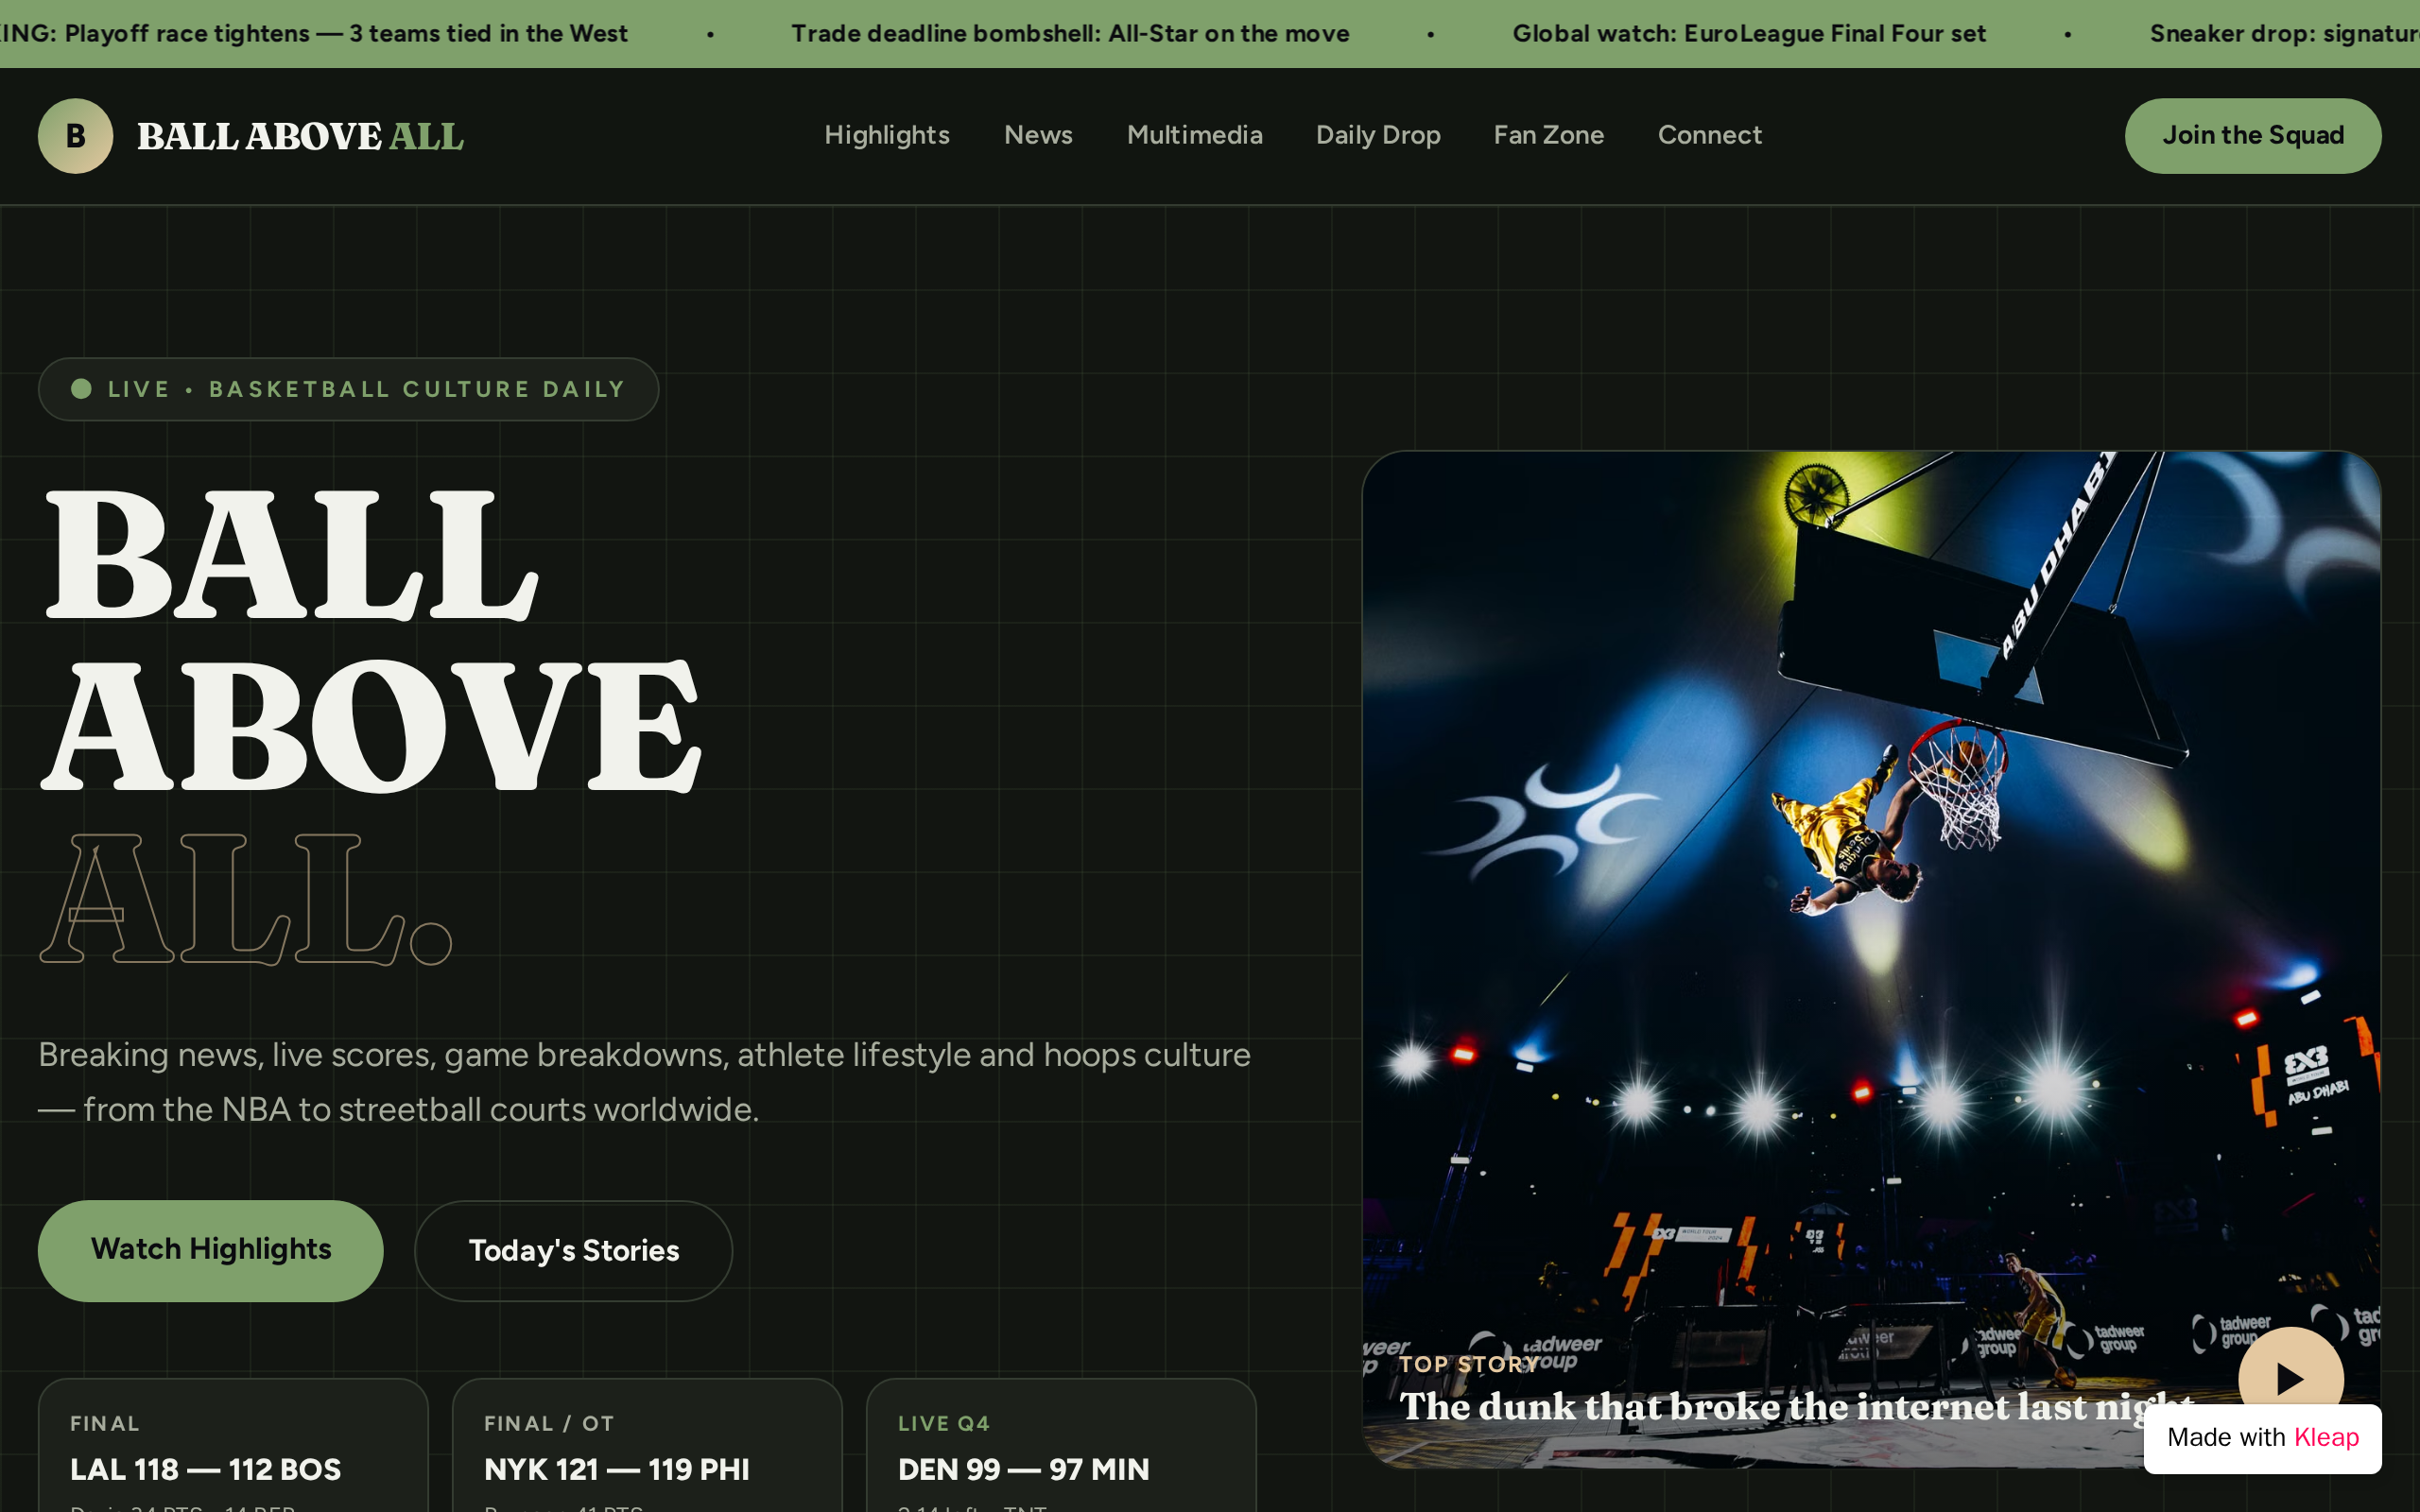This screenshot has height=1512, width=2420.
Task: Click the Watch Highlights button
Action: [x=210, y=1250]
